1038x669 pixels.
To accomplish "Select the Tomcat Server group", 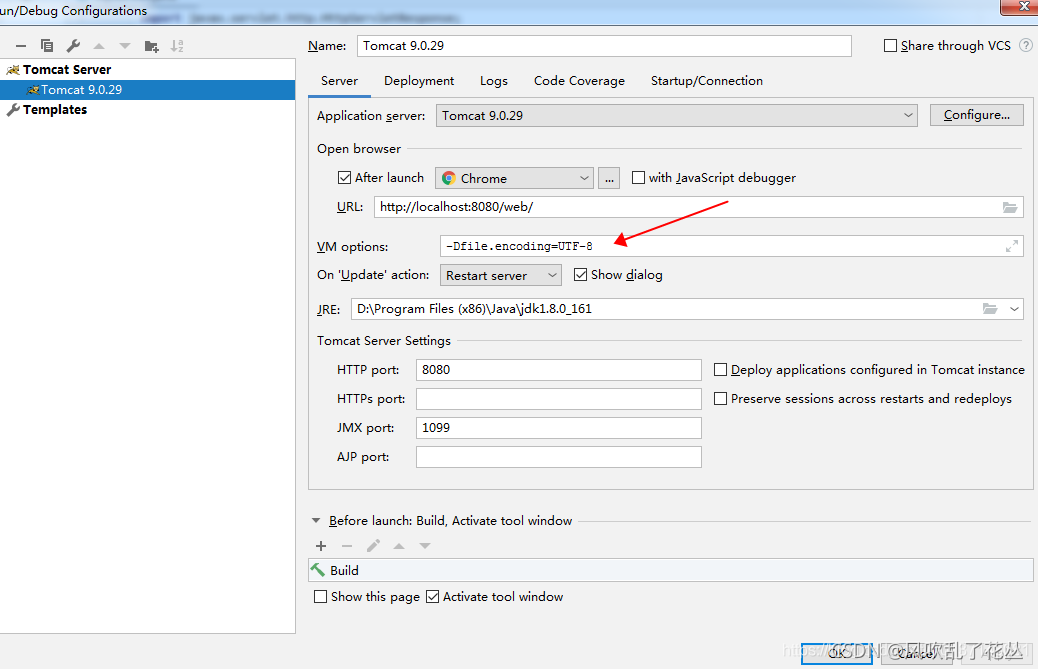I will point(67,69).
